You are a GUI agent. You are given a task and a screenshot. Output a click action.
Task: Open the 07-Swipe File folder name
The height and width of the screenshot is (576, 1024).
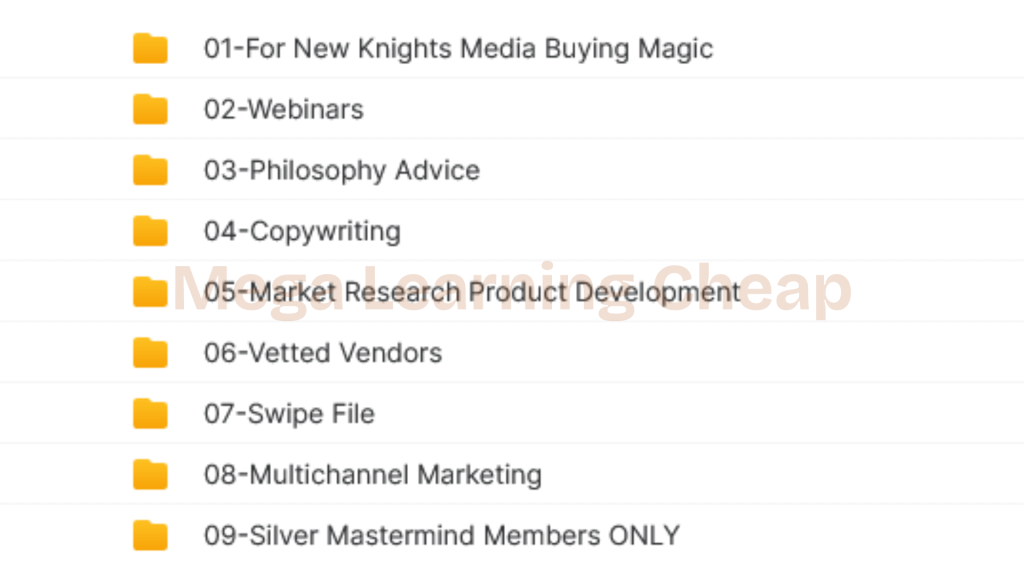tap(289, 413)
